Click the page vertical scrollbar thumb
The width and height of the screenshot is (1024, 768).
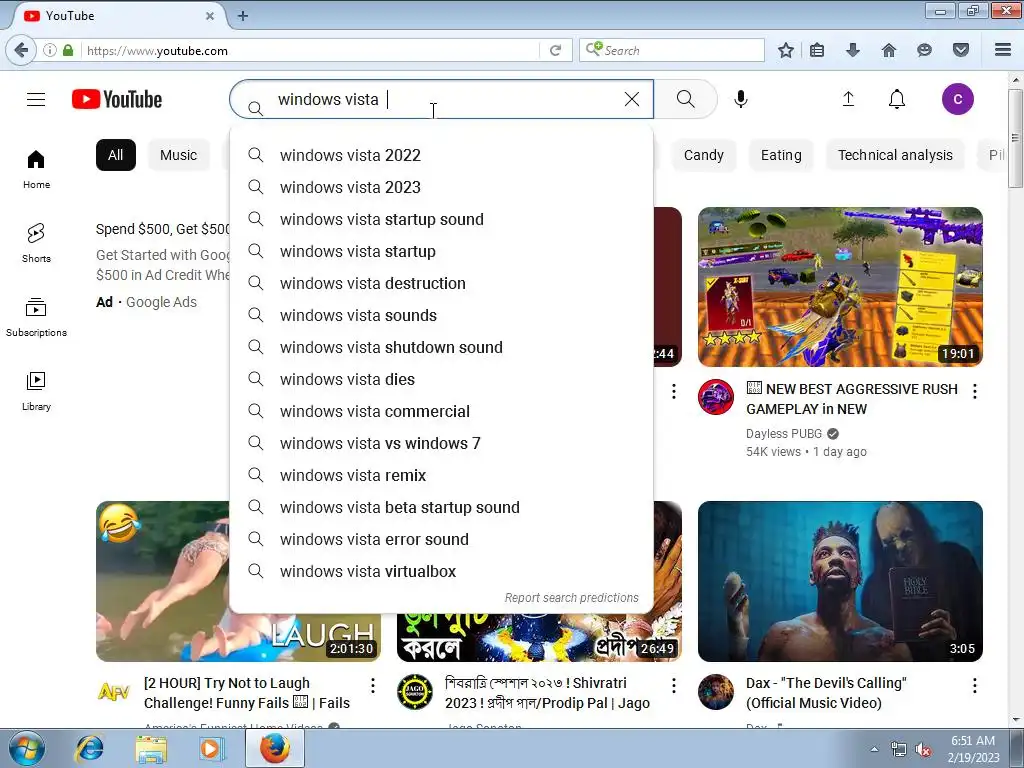click(x=1015, y=137)
